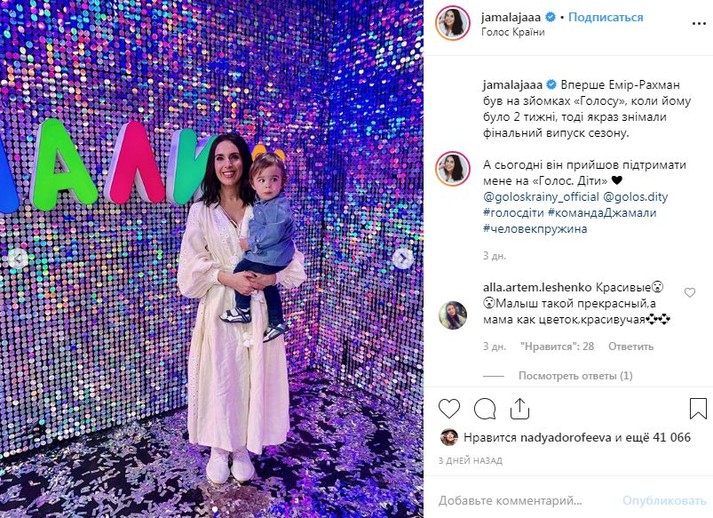Open the three-dots more options menu

click(x=699, y=24)
